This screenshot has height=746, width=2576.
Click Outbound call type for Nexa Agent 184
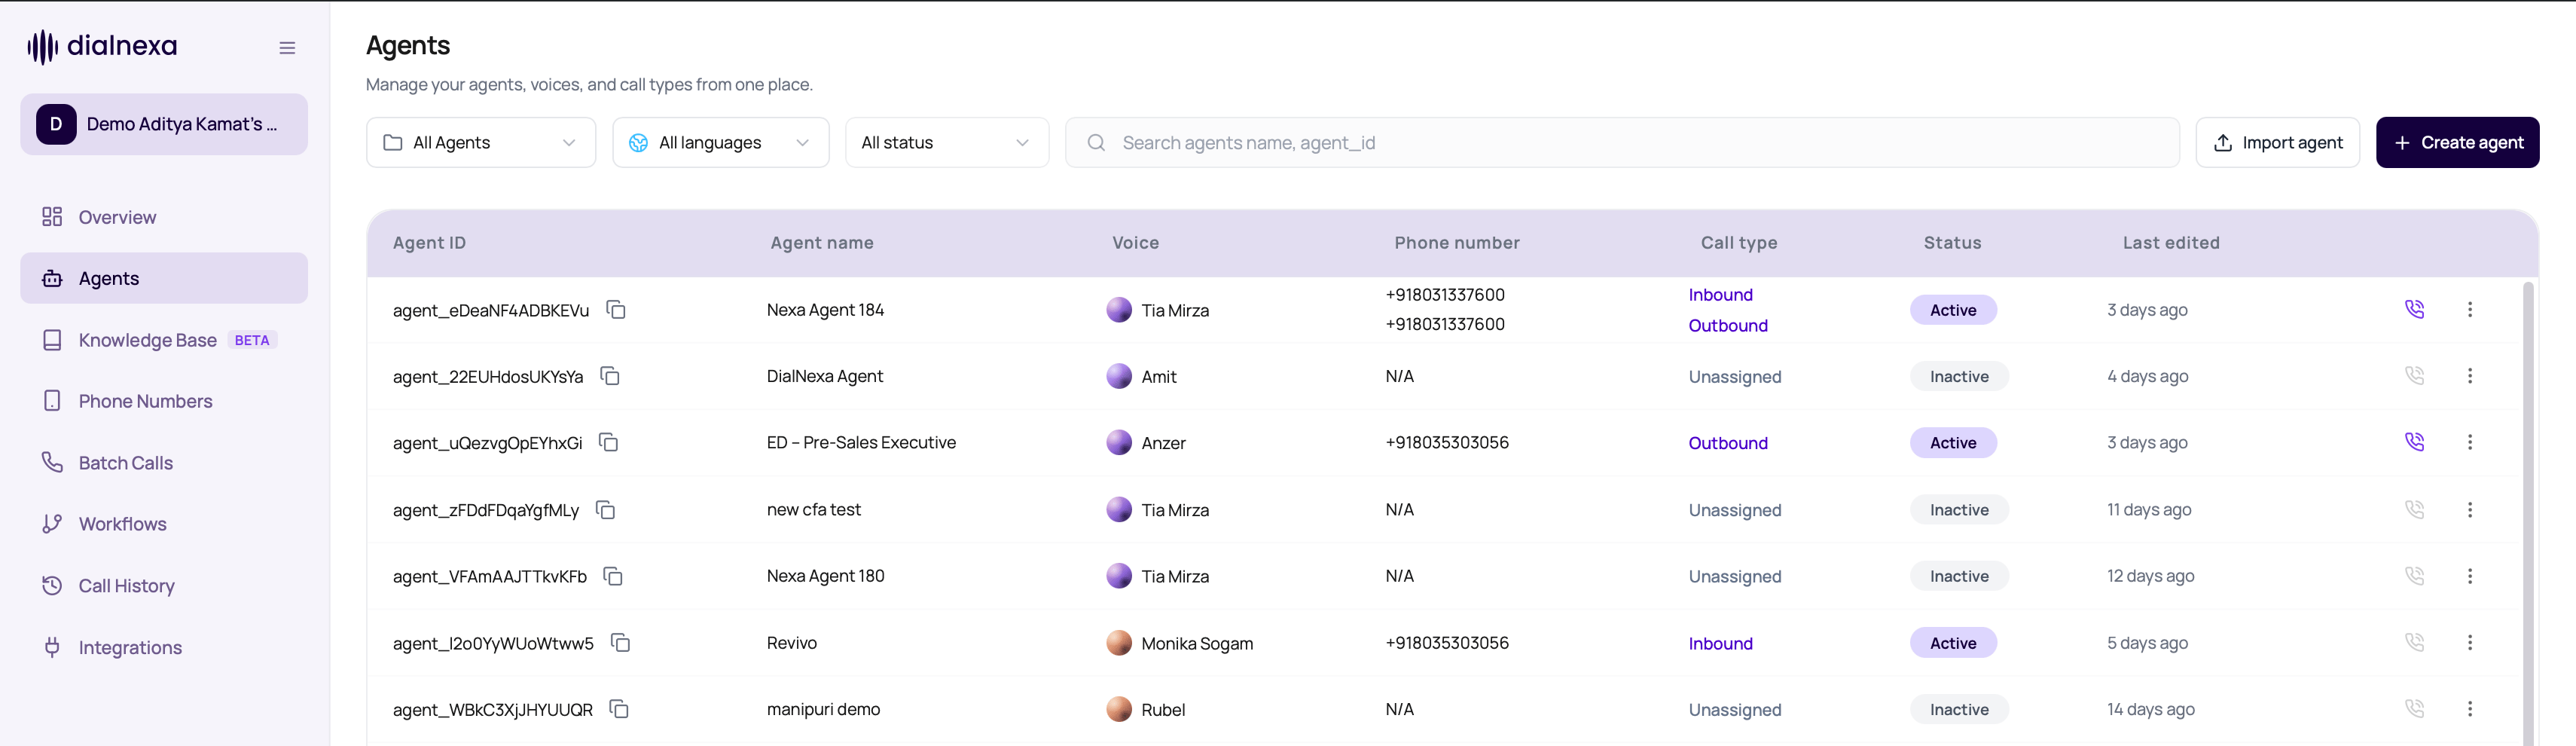tap(1727, 325)
